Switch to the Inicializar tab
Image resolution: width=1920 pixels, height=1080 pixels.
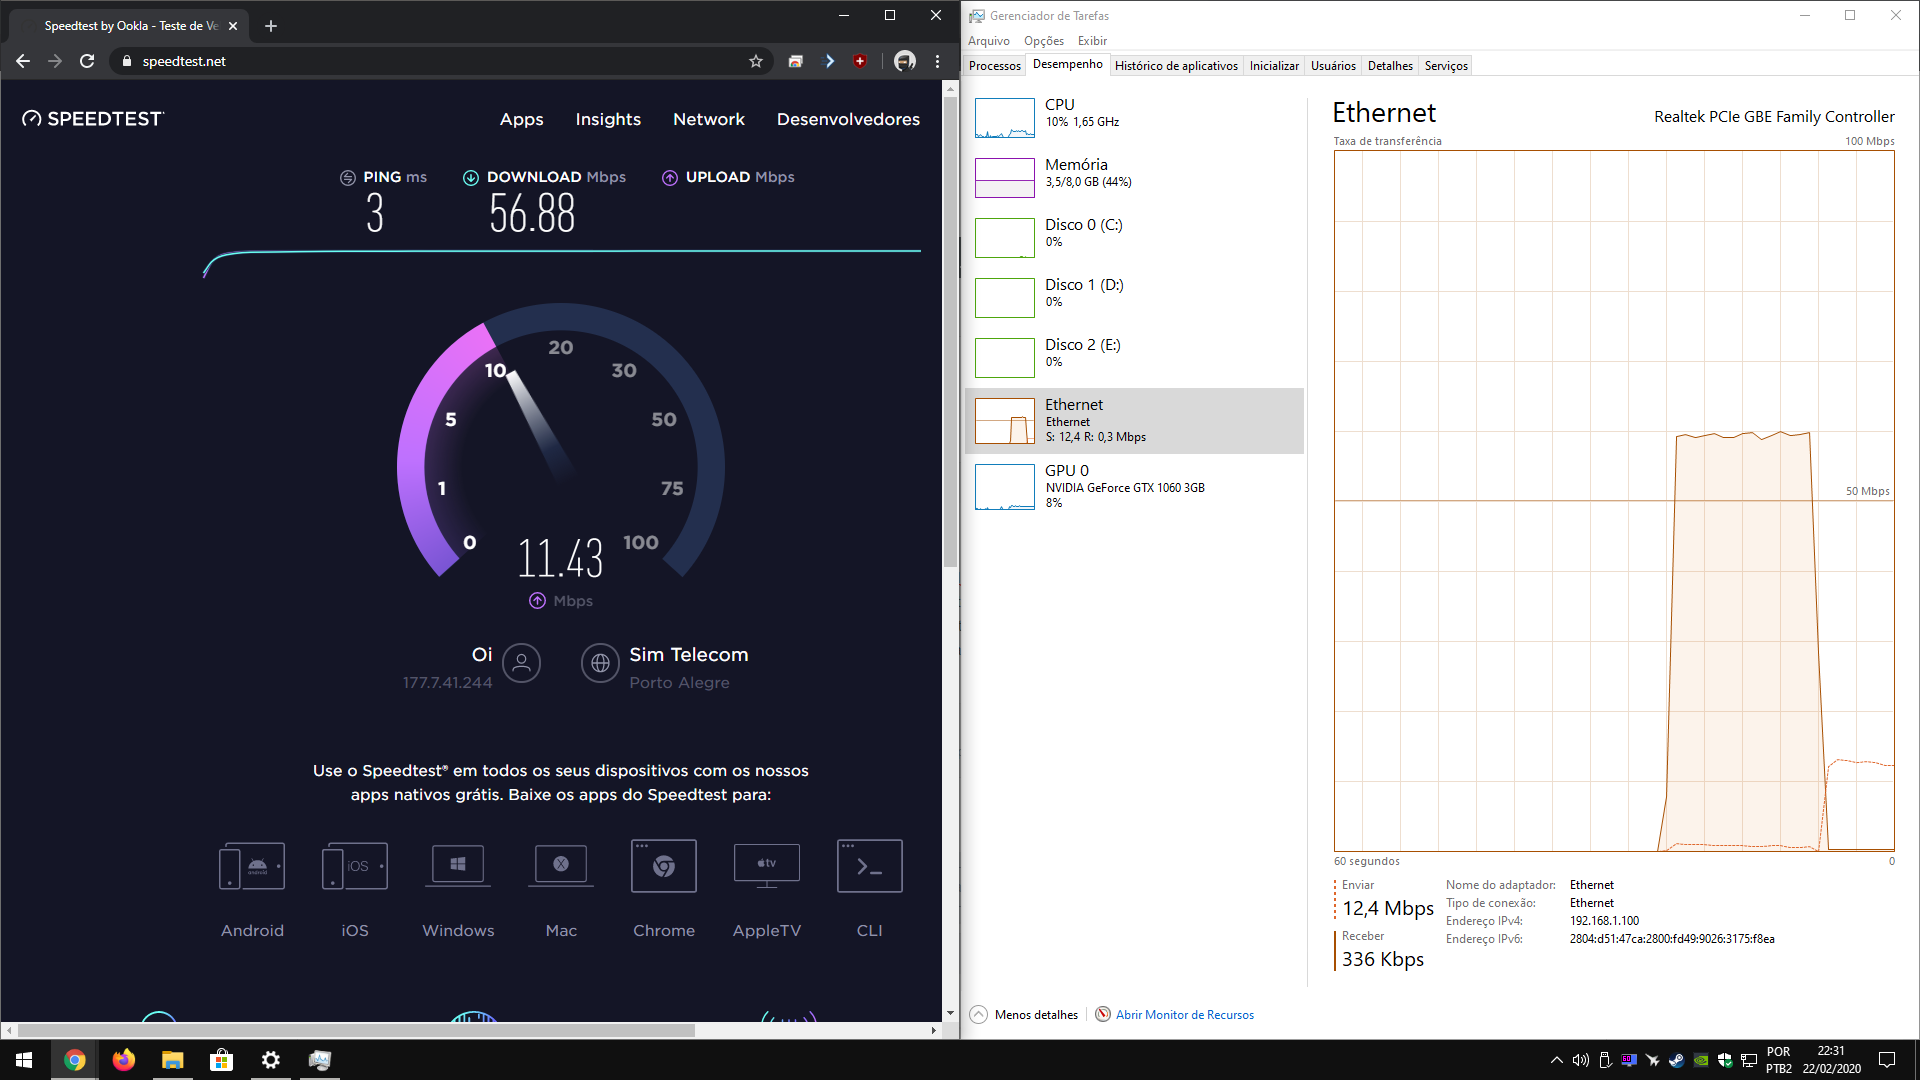1274,66
